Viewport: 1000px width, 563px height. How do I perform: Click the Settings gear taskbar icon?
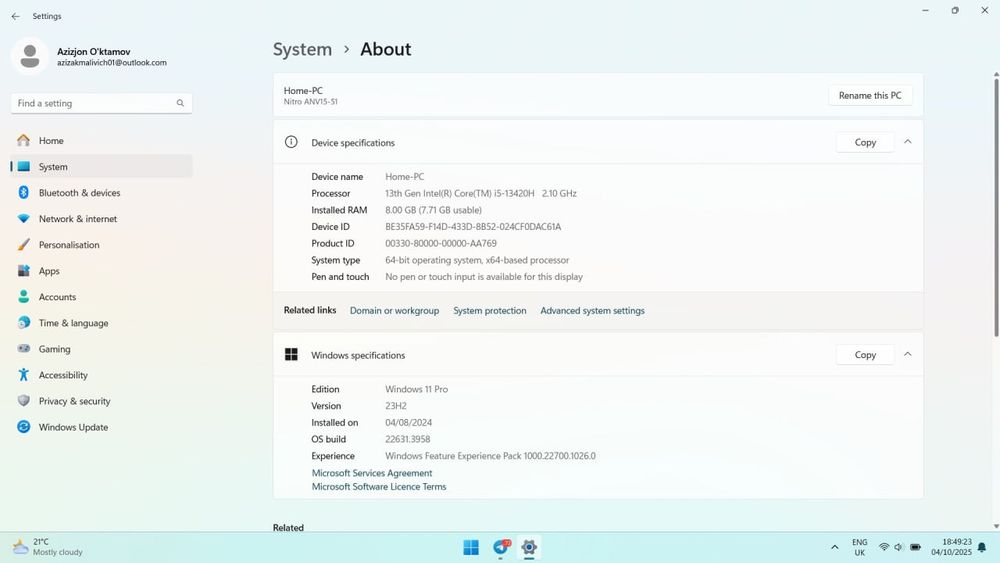[529, 548]
